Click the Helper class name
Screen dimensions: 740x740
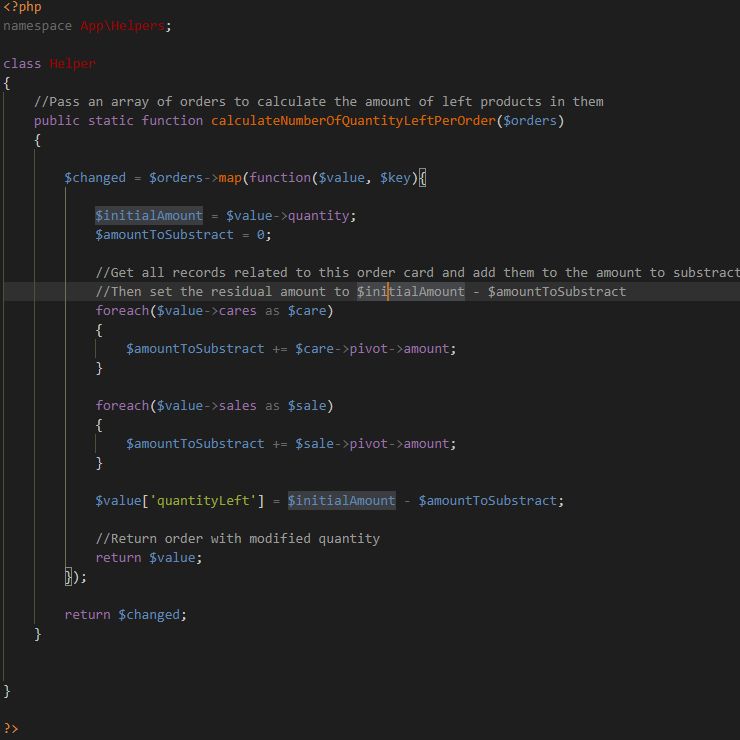tap(72, 64)
